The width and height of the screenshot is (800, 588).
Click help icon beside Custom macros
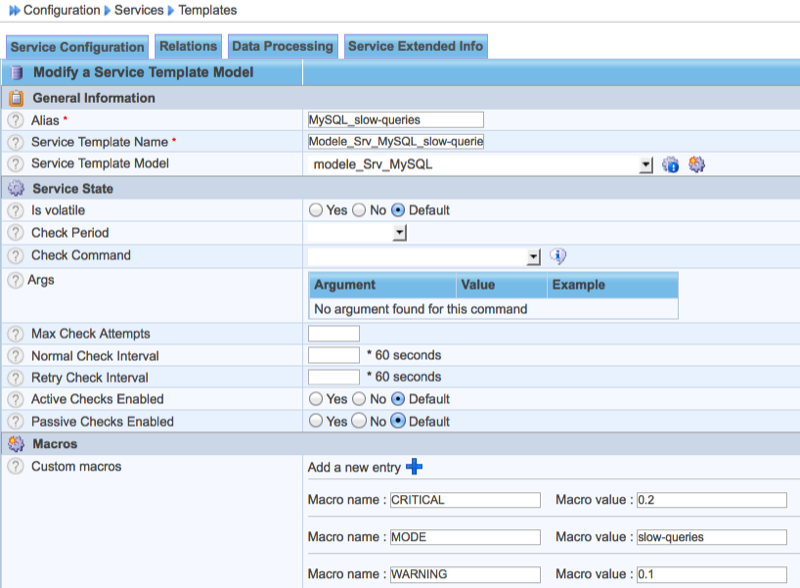pos(15,467)
